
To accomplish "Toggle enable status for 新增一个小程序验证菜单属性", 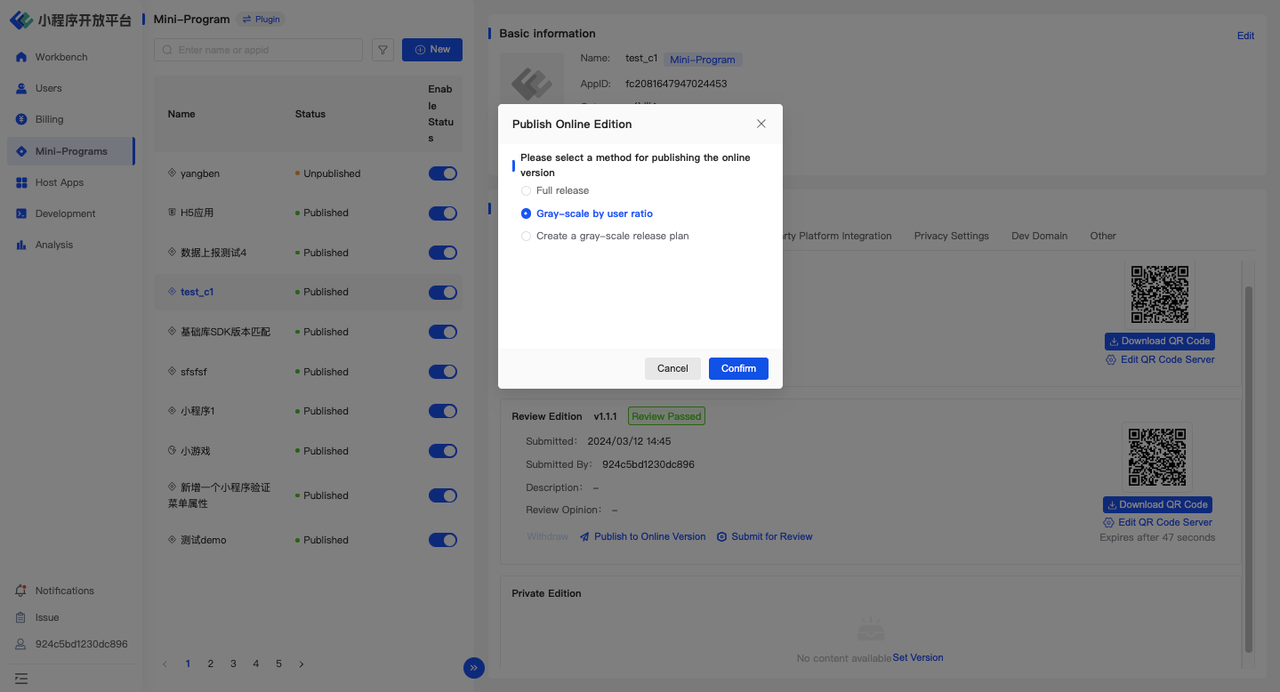I will [443, 496].
